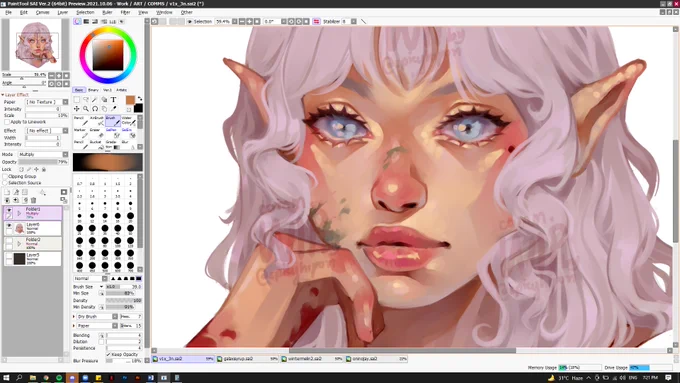Hide Folder1 with its eye icon
680x383 pixels.
(x=9, y=210)
